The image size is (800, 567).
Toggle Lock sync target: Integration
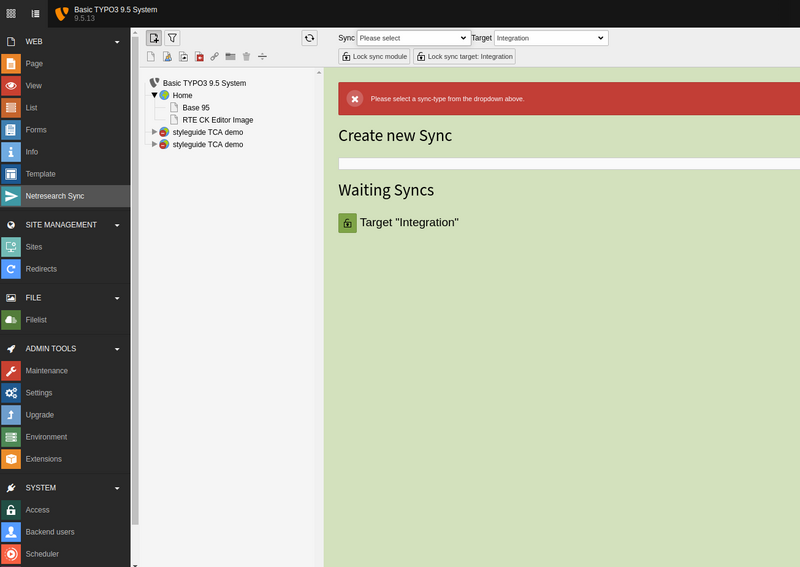464,57
